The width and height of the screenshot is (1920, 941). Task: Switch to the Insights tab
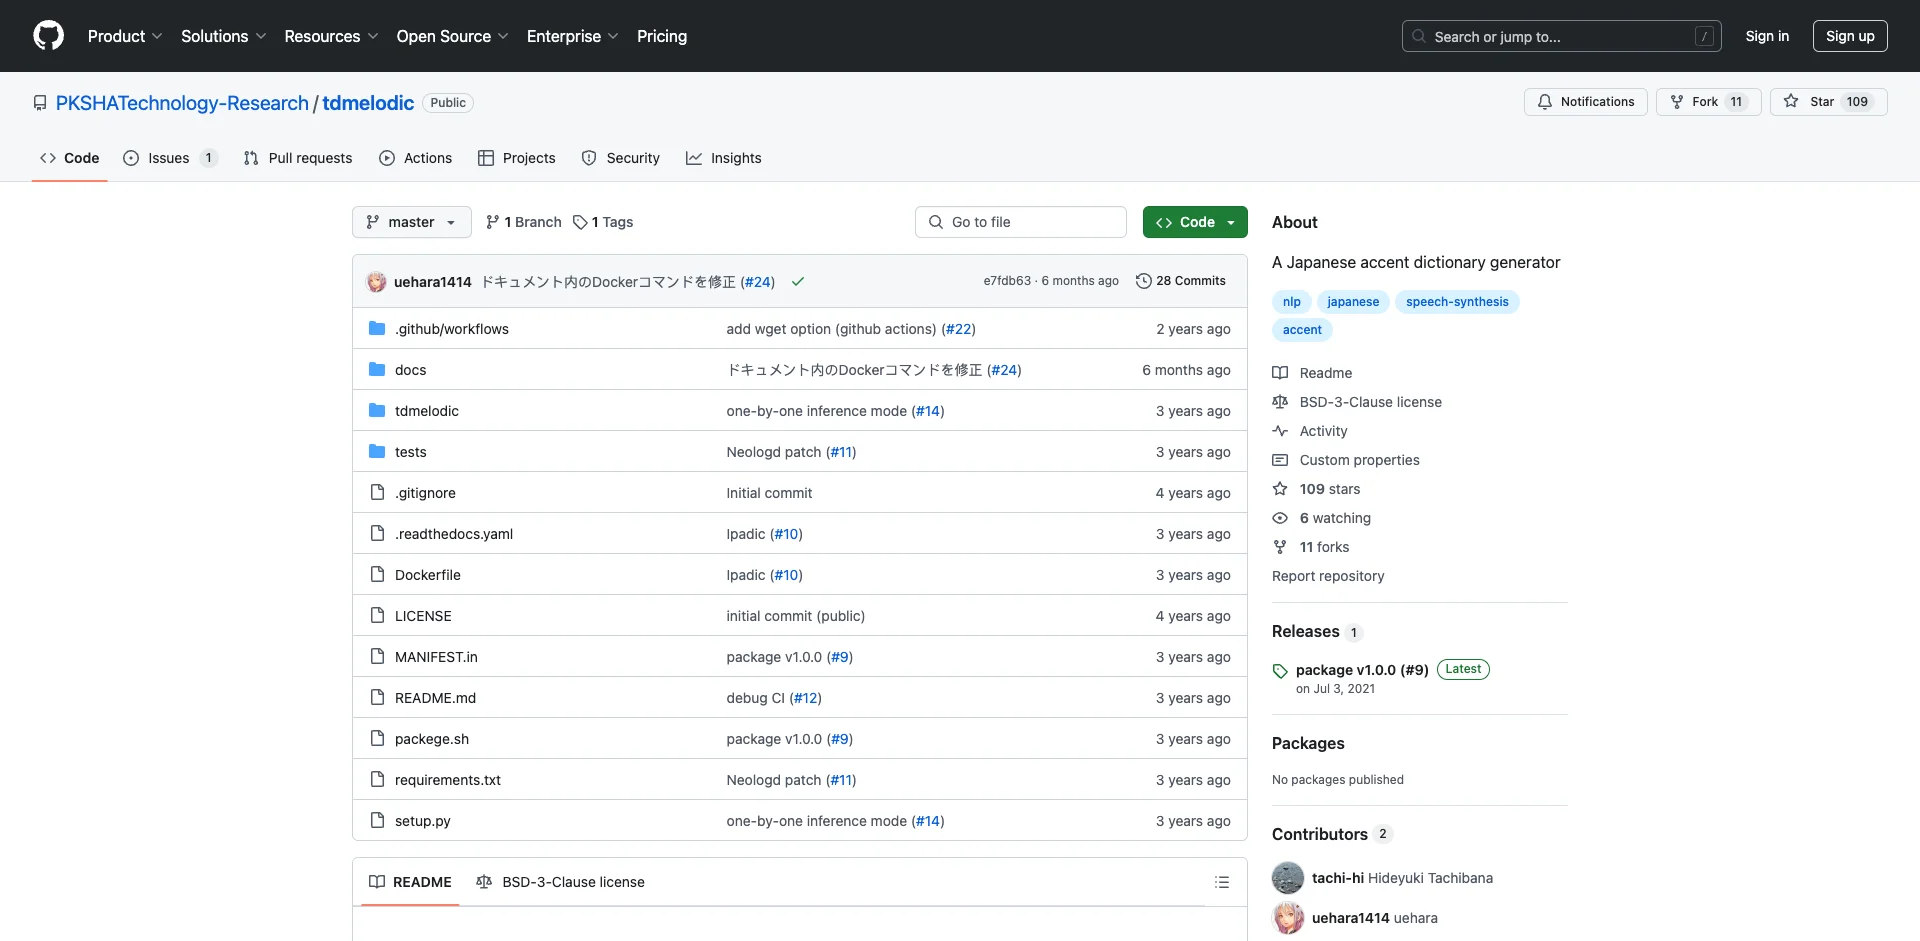[723, 158]
